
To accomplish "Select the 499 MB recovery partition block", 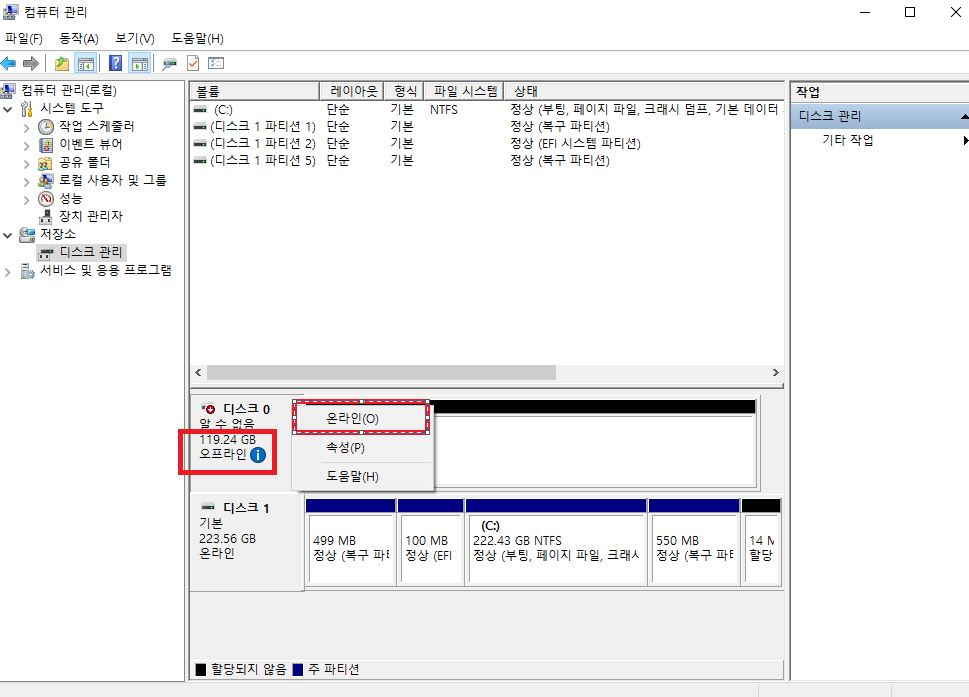I will [x=350, y=541].
